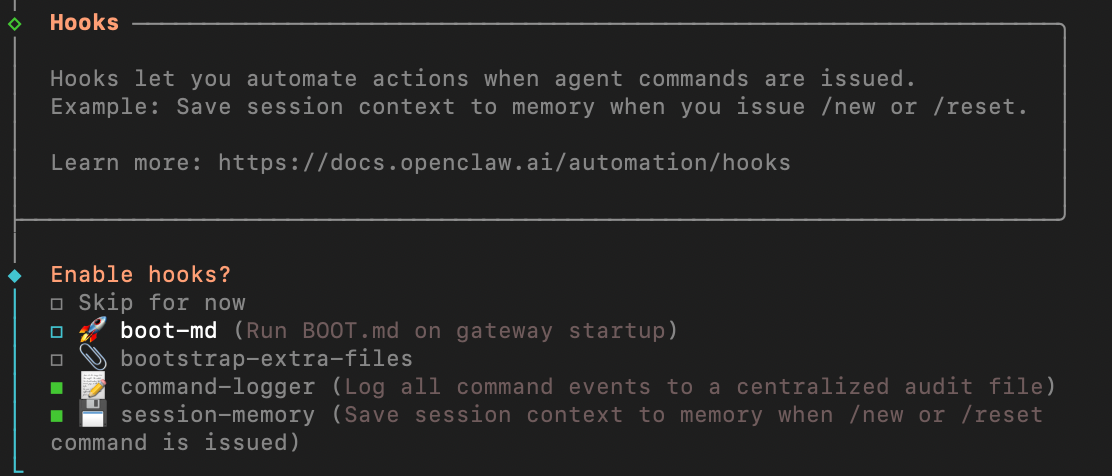
Task: Click the memo icon beside command-logger
Action: pyautogui.click(x=92, y=386)
